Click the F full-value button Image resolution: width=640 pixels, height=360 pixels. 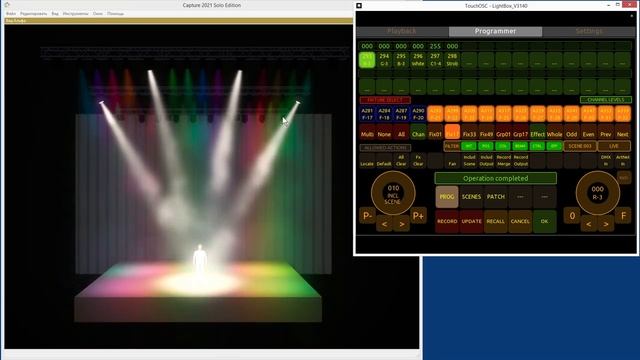(623, 216)
